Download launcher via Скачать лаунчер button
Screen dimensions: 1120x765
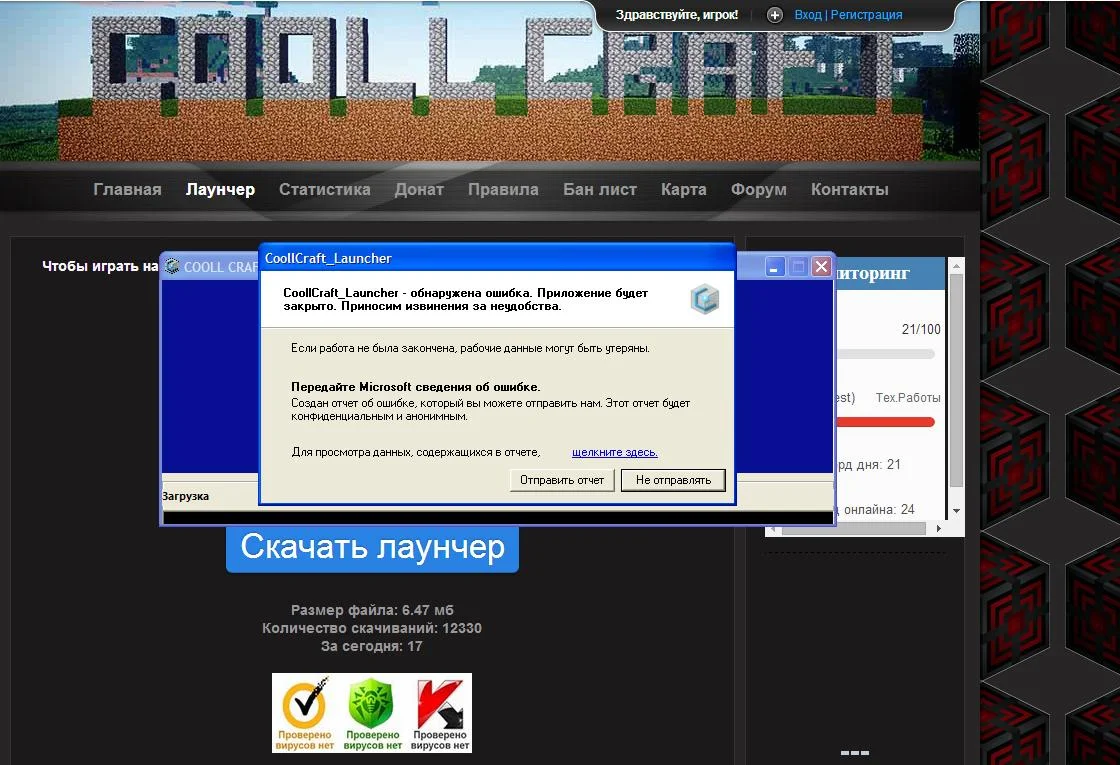tap(372, 548)
